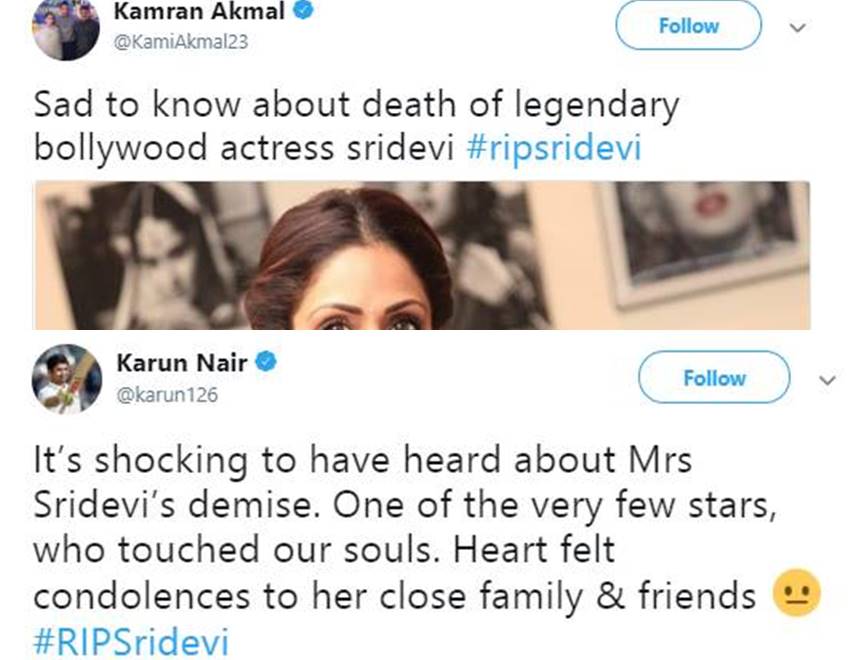Open the #ripsridevi hashtag in Kamran's tweet
Image resolution: width=850 pixels, height=660 pixels.
tap(553, 147)
